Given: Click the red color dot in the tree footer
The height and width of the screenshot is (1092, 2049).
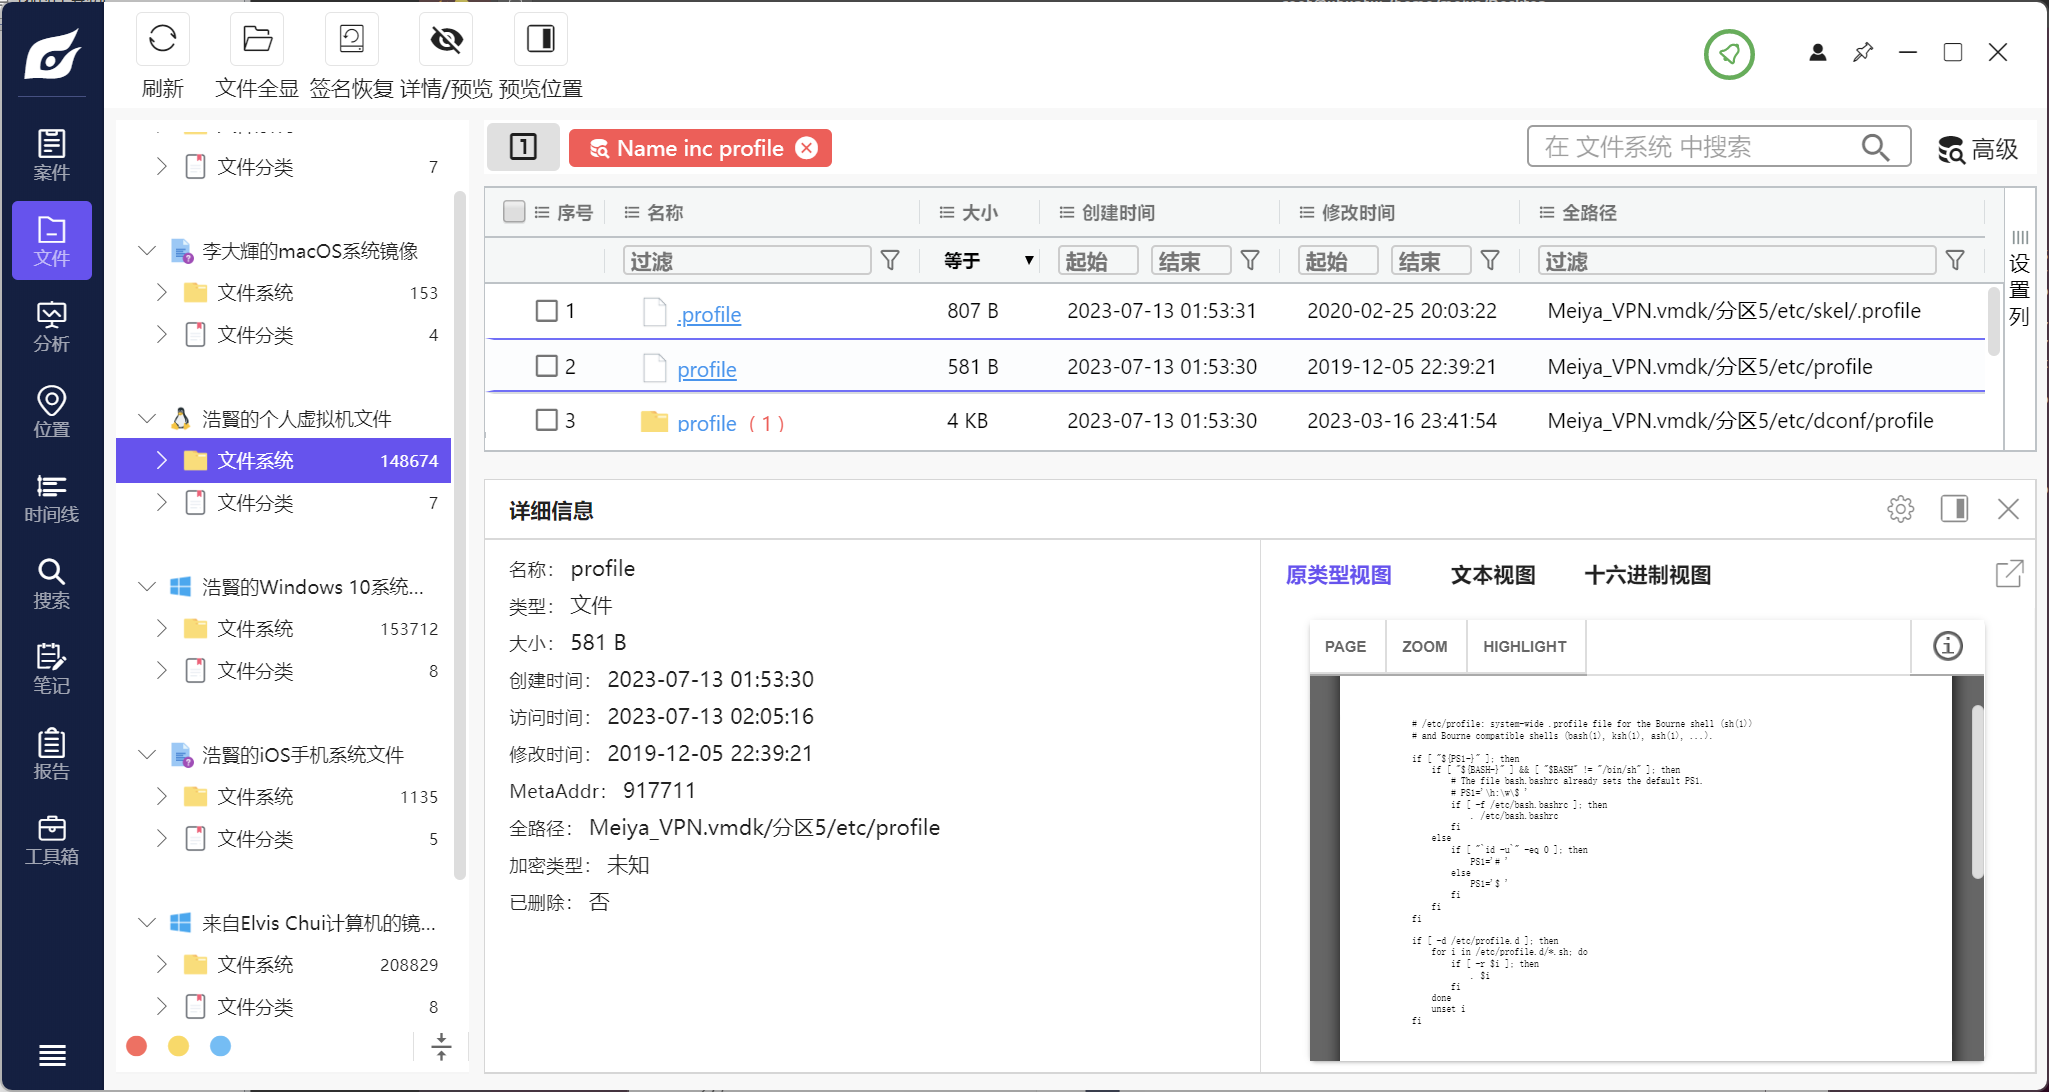Looking at the screenshot, I should 137,1046.
